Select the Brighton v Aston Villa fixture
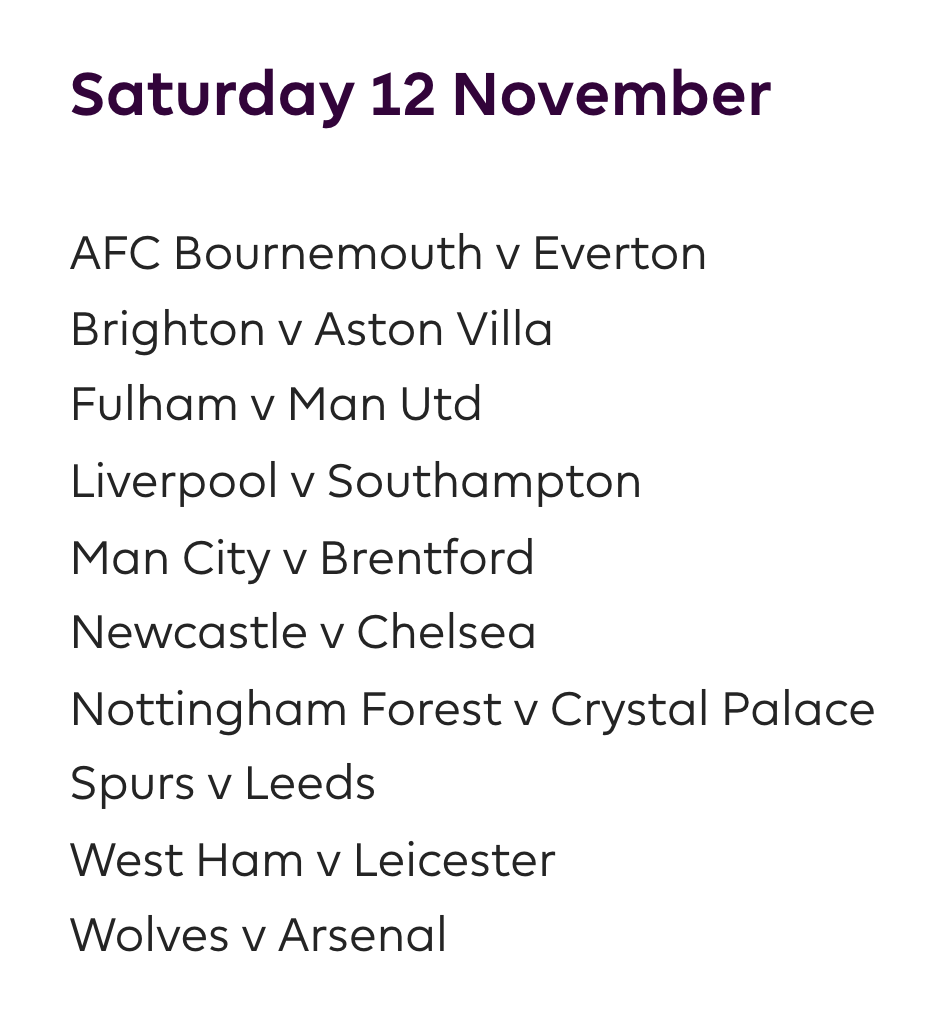This screenshot has height=1022, width=938. coord(311,330)
